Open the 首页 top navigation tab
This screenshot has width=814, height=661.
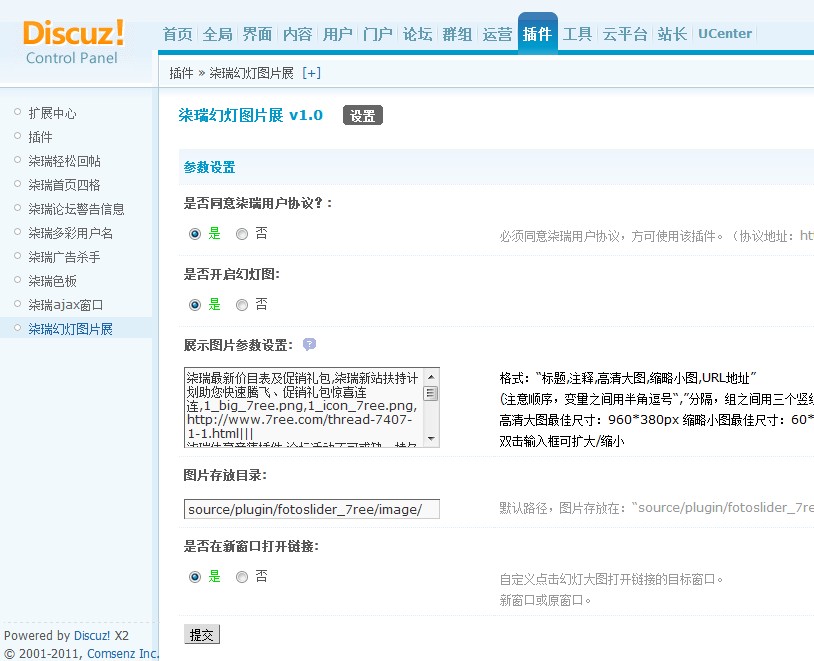pyautogui.click(x=178, y=34)
